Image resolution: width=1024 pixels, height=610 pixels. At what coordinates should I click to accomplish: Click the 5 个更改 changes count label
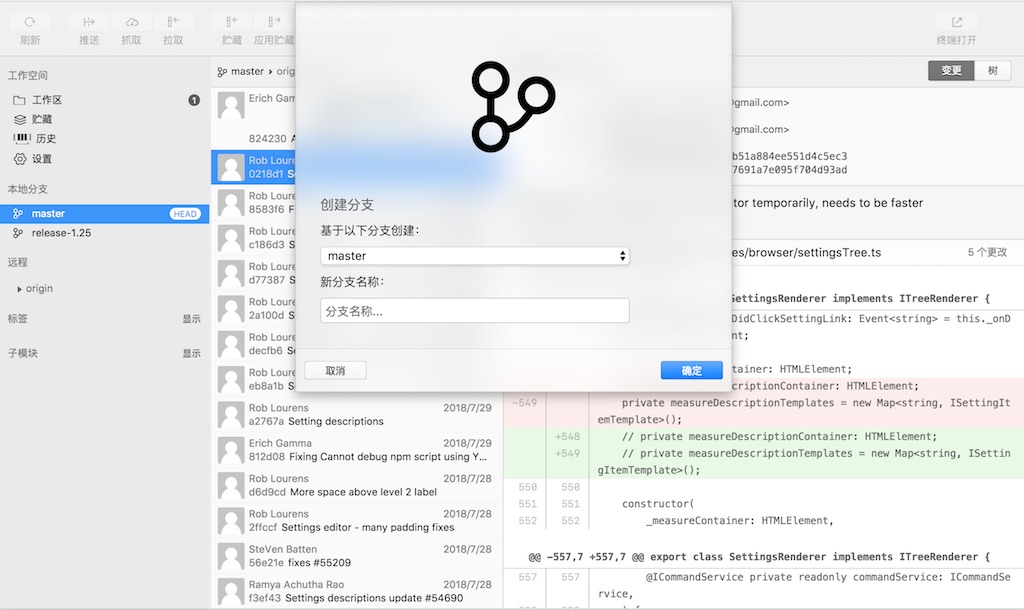[x=987, y=253]
